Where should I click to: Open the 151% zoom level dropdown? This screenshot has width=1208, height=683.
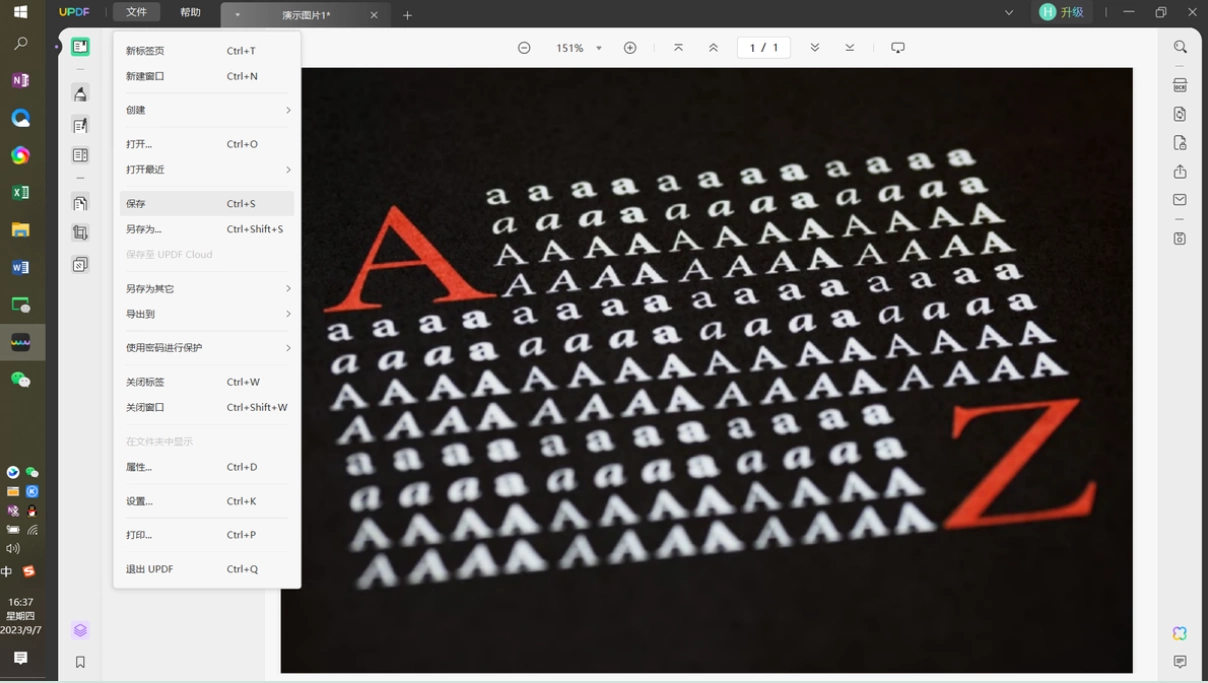click(x=579, y=48)
